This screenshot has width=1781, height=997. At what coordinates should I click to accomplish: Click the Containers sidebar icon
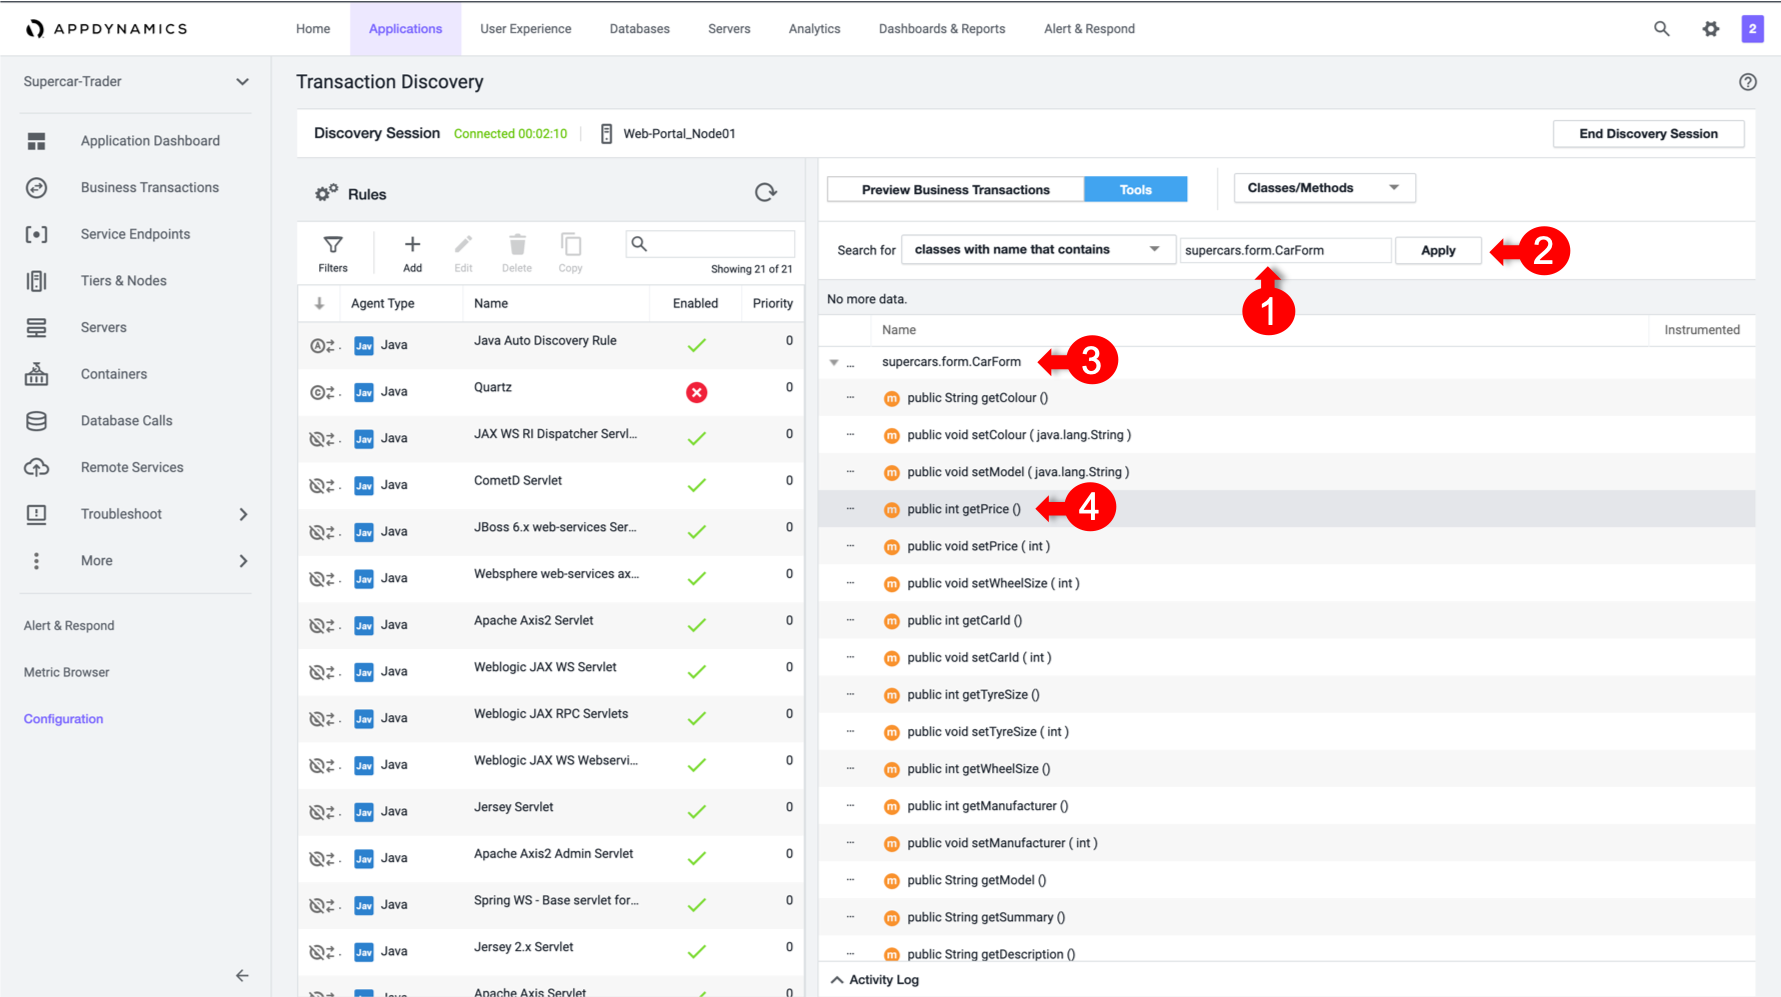37,374
